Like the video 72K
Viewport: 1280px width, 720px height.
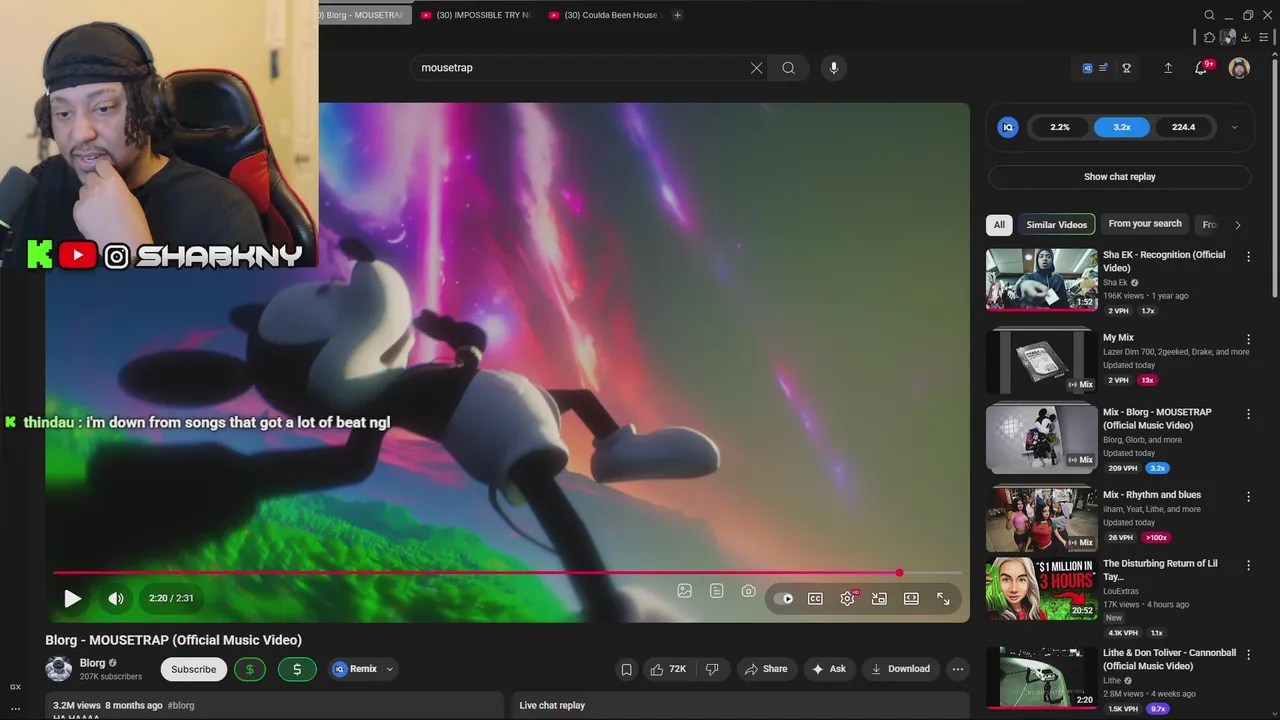click(x=668, y=669)
